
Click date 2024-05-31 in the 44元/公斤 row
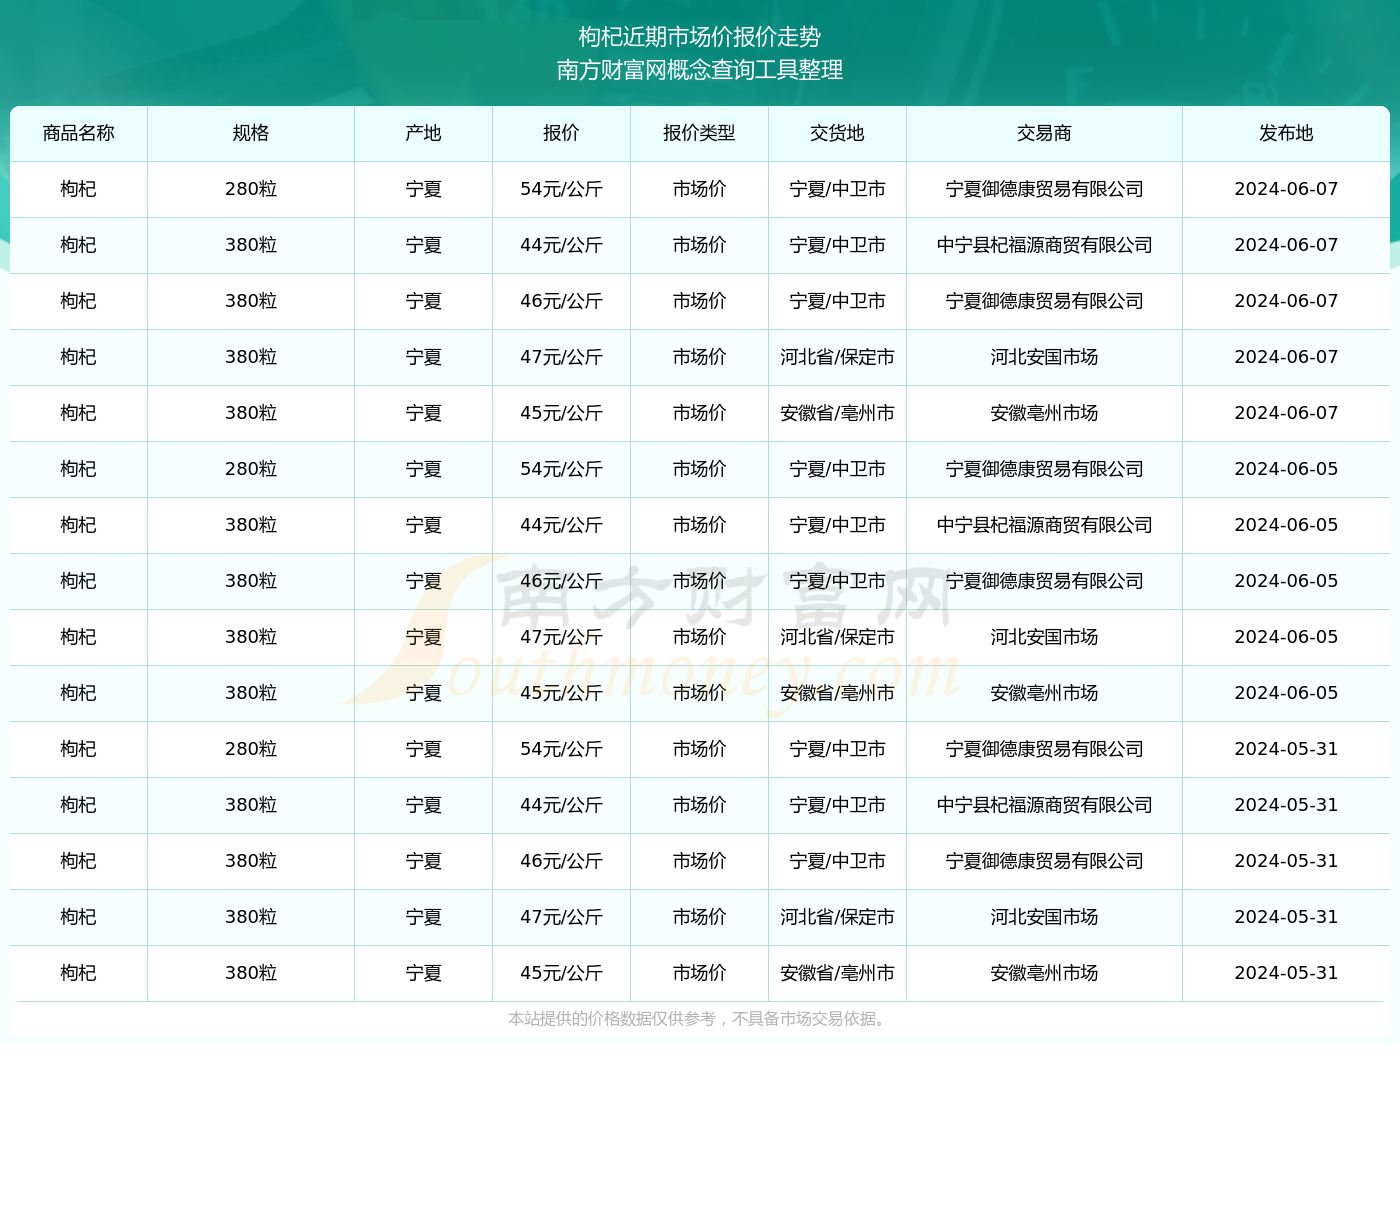pyautogui.click(x=1286, y=805)
